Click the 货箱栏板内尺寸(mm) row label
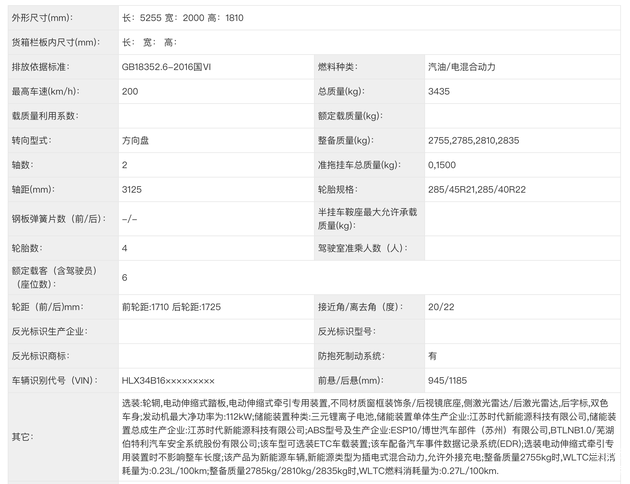This screenshot has height=484, width=630. 55,42
